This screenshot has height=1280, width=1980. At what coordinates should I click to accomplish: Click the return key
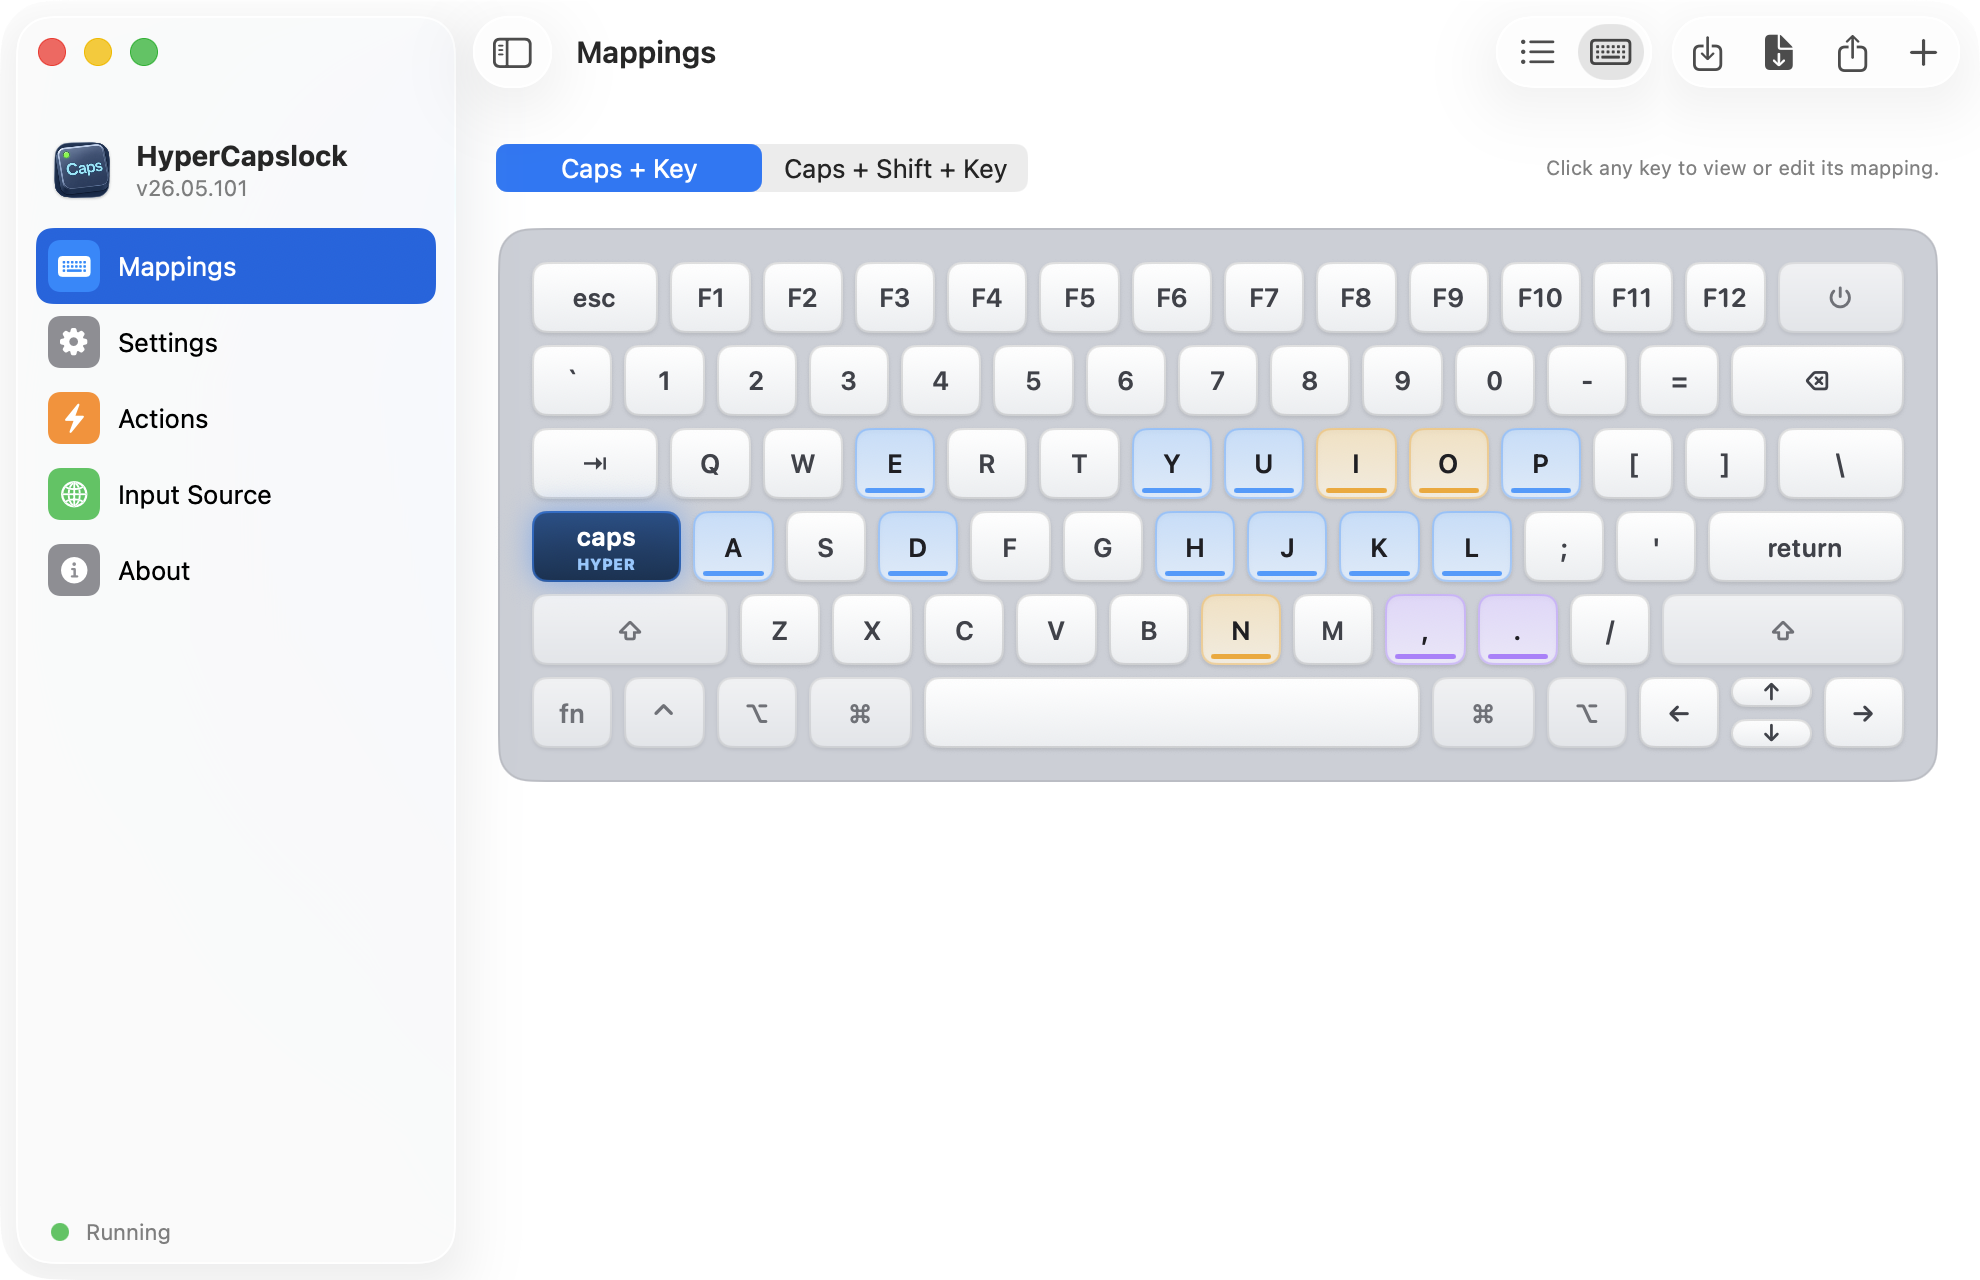(1805, 547)
